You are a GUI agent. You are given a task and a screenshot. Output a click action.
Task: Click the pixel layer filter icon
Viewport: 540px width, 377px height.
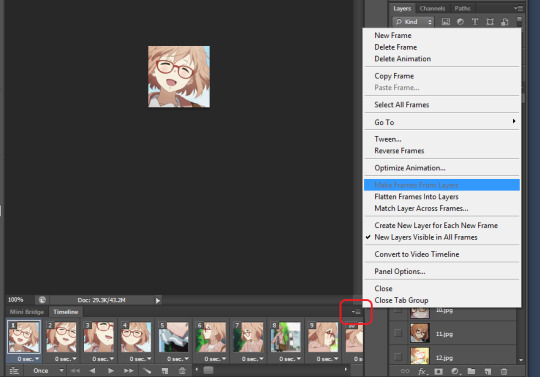coord(446,22)
